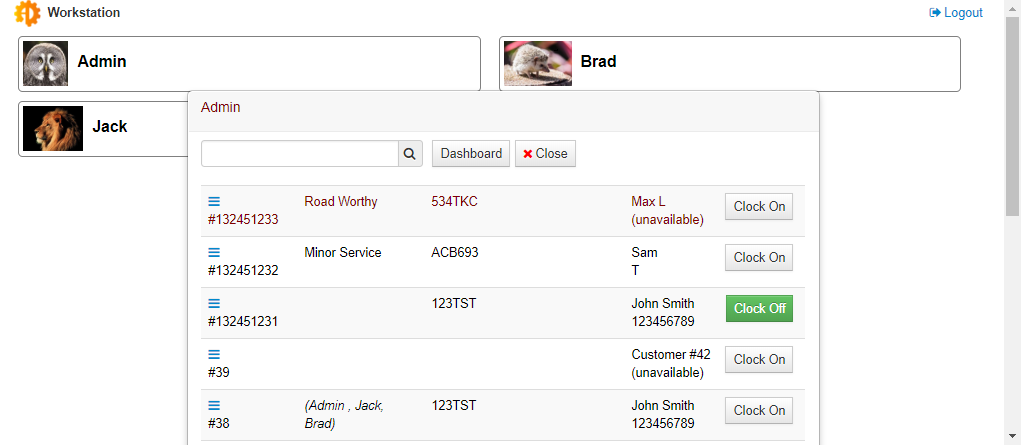Clock On for Customer #42 job

(x=759, y=359)
